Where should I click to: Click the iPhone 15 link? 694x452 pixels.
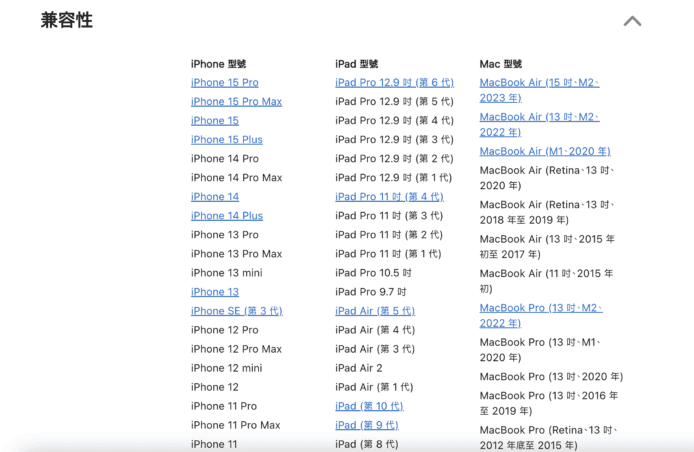tap(214, 121)
